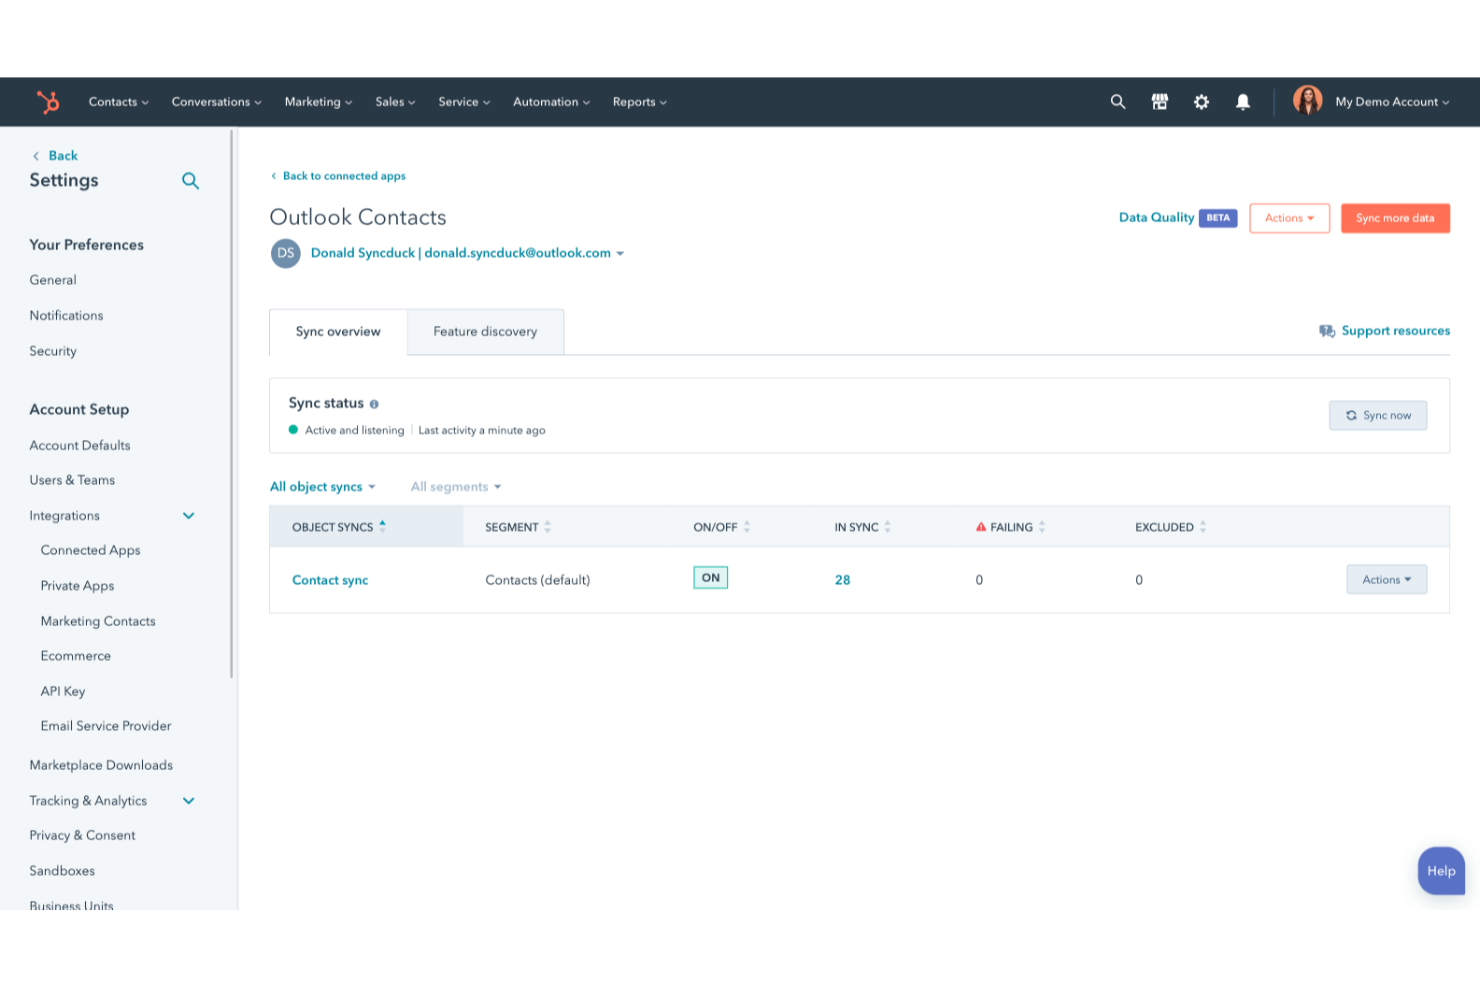Sort by Failing column arrows
Image resolution: width=1480 pixels, height=987 pixels.
1042,527
